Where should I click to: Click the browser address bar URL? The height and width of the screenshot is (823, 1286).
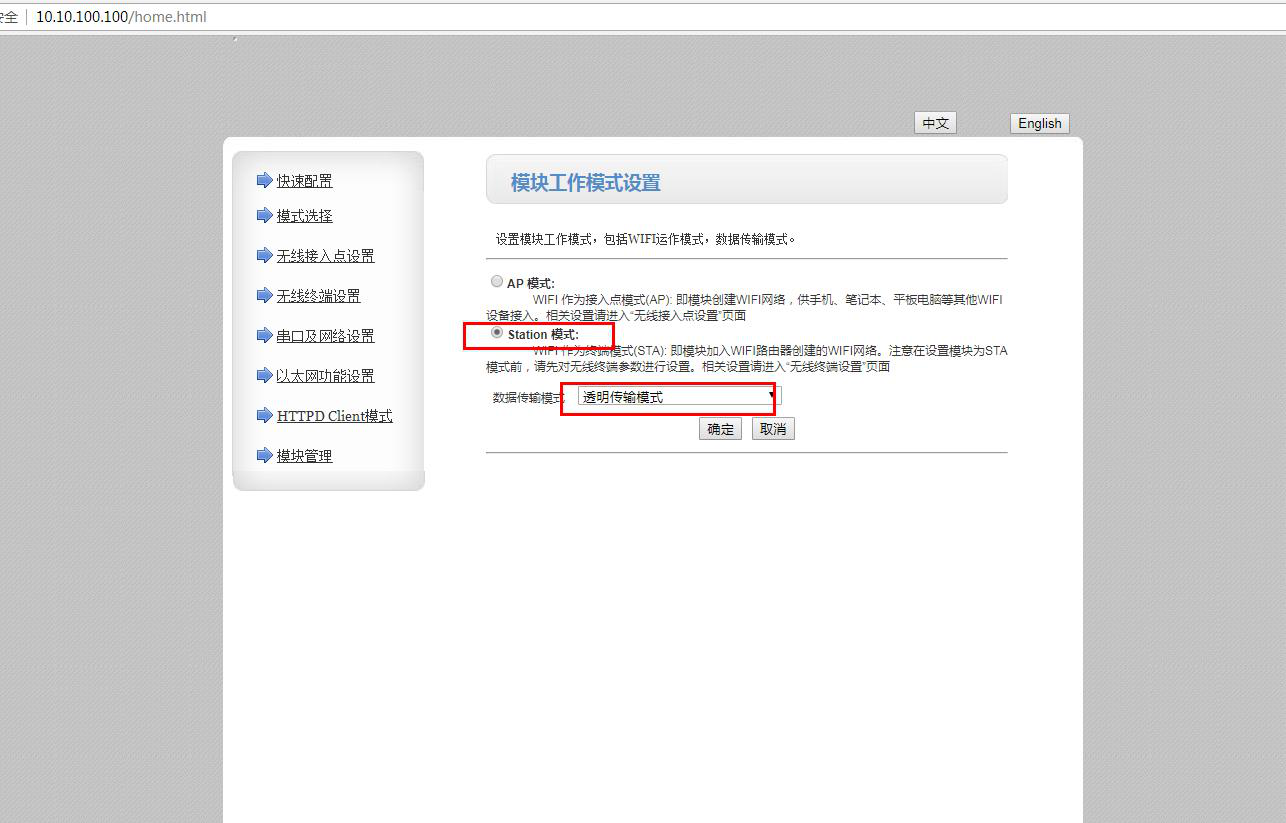pyautogui.click(x=121, y=17)
